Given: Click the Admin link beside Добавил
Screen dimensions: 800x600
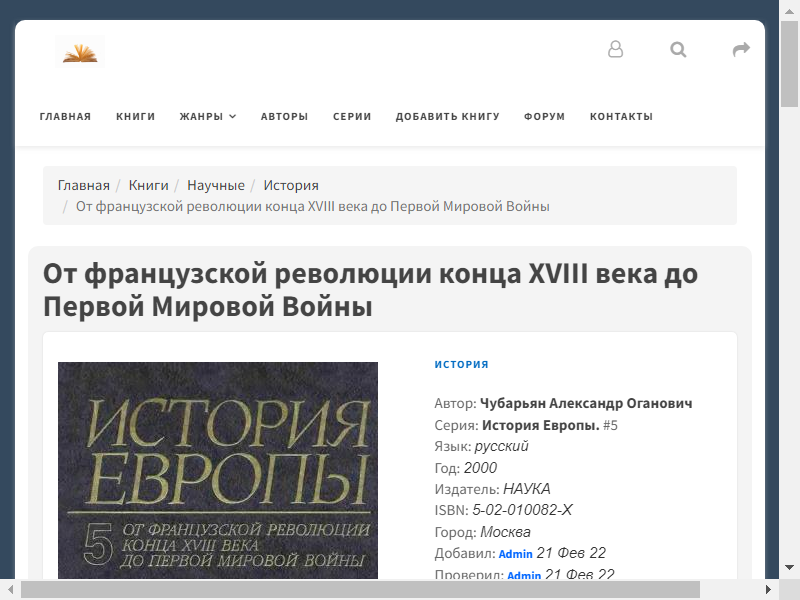Looking at the screenshot, I should pos(515,554).
